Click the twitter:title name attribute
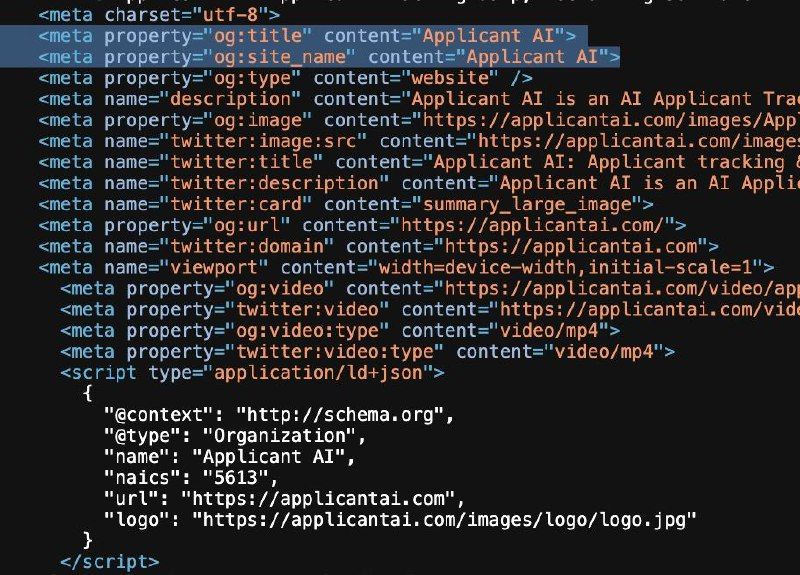The image size is (800, 575). pos(241,162)
